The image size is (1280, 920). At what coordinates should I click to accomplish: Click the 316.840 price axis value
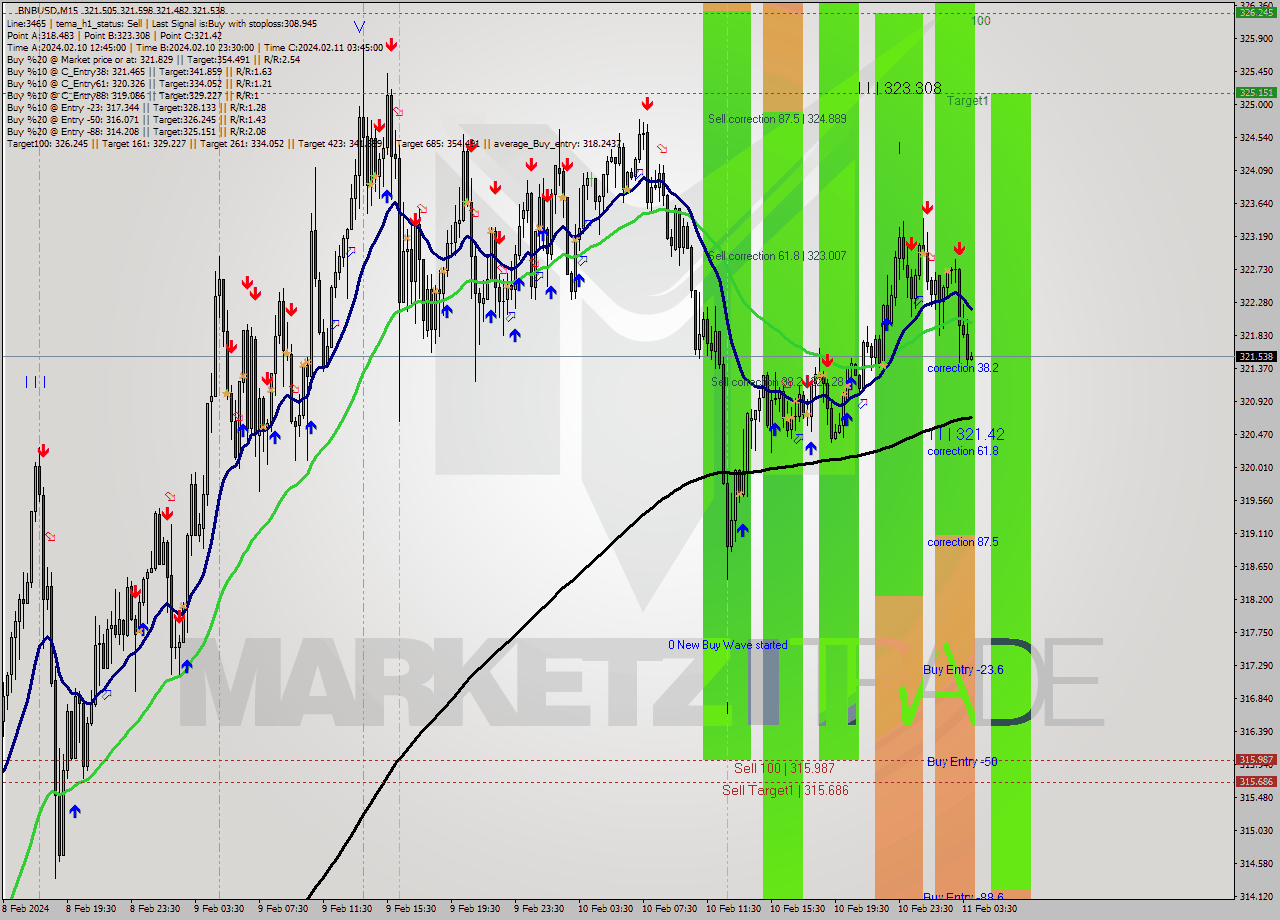[1256, 698]
